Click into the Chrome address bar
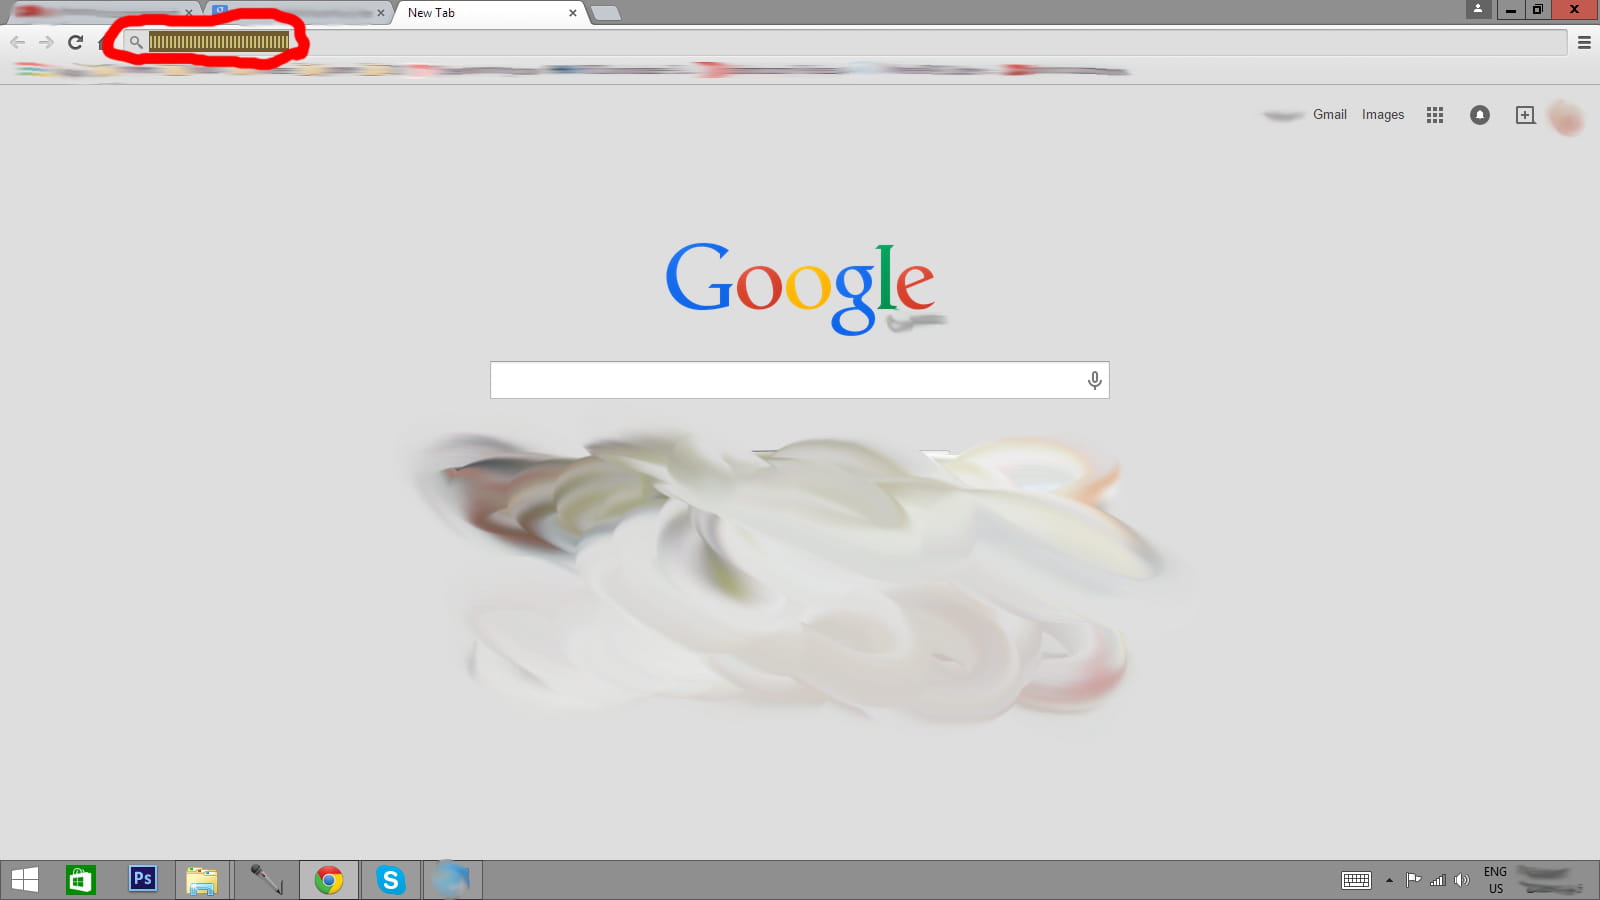The width and height of the screenshot is (1600, 900). [845, 42]
